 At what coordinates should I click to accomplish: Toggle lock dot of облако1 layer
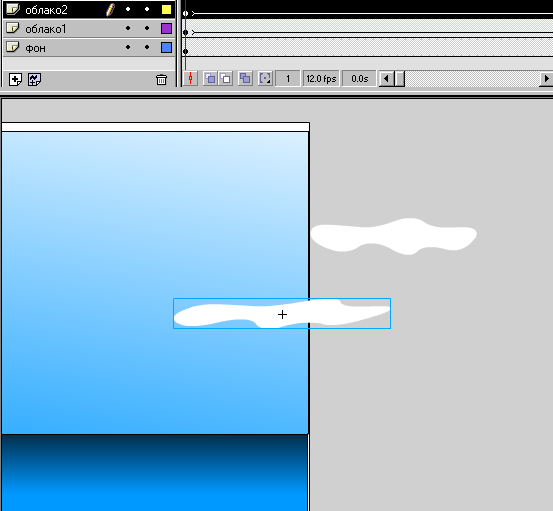(147, 28)
